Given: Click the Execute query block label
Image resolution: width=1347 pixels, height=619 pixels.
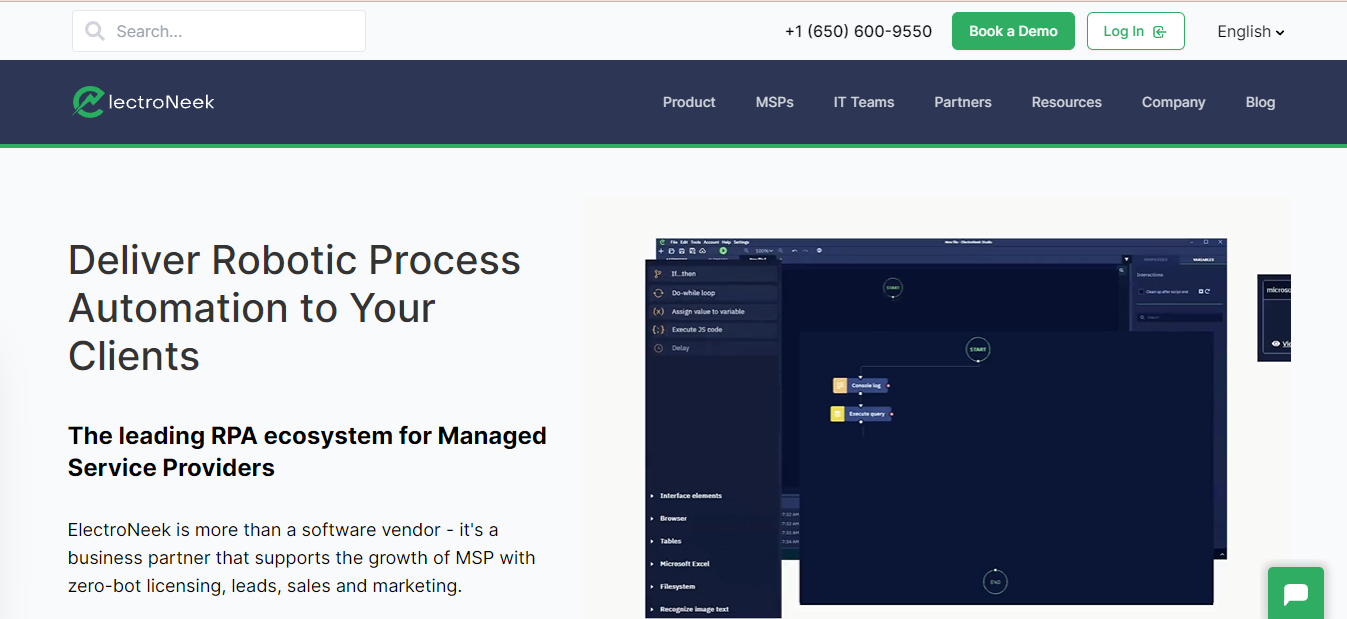Looking at the screenshot, I should pos(867,413).
